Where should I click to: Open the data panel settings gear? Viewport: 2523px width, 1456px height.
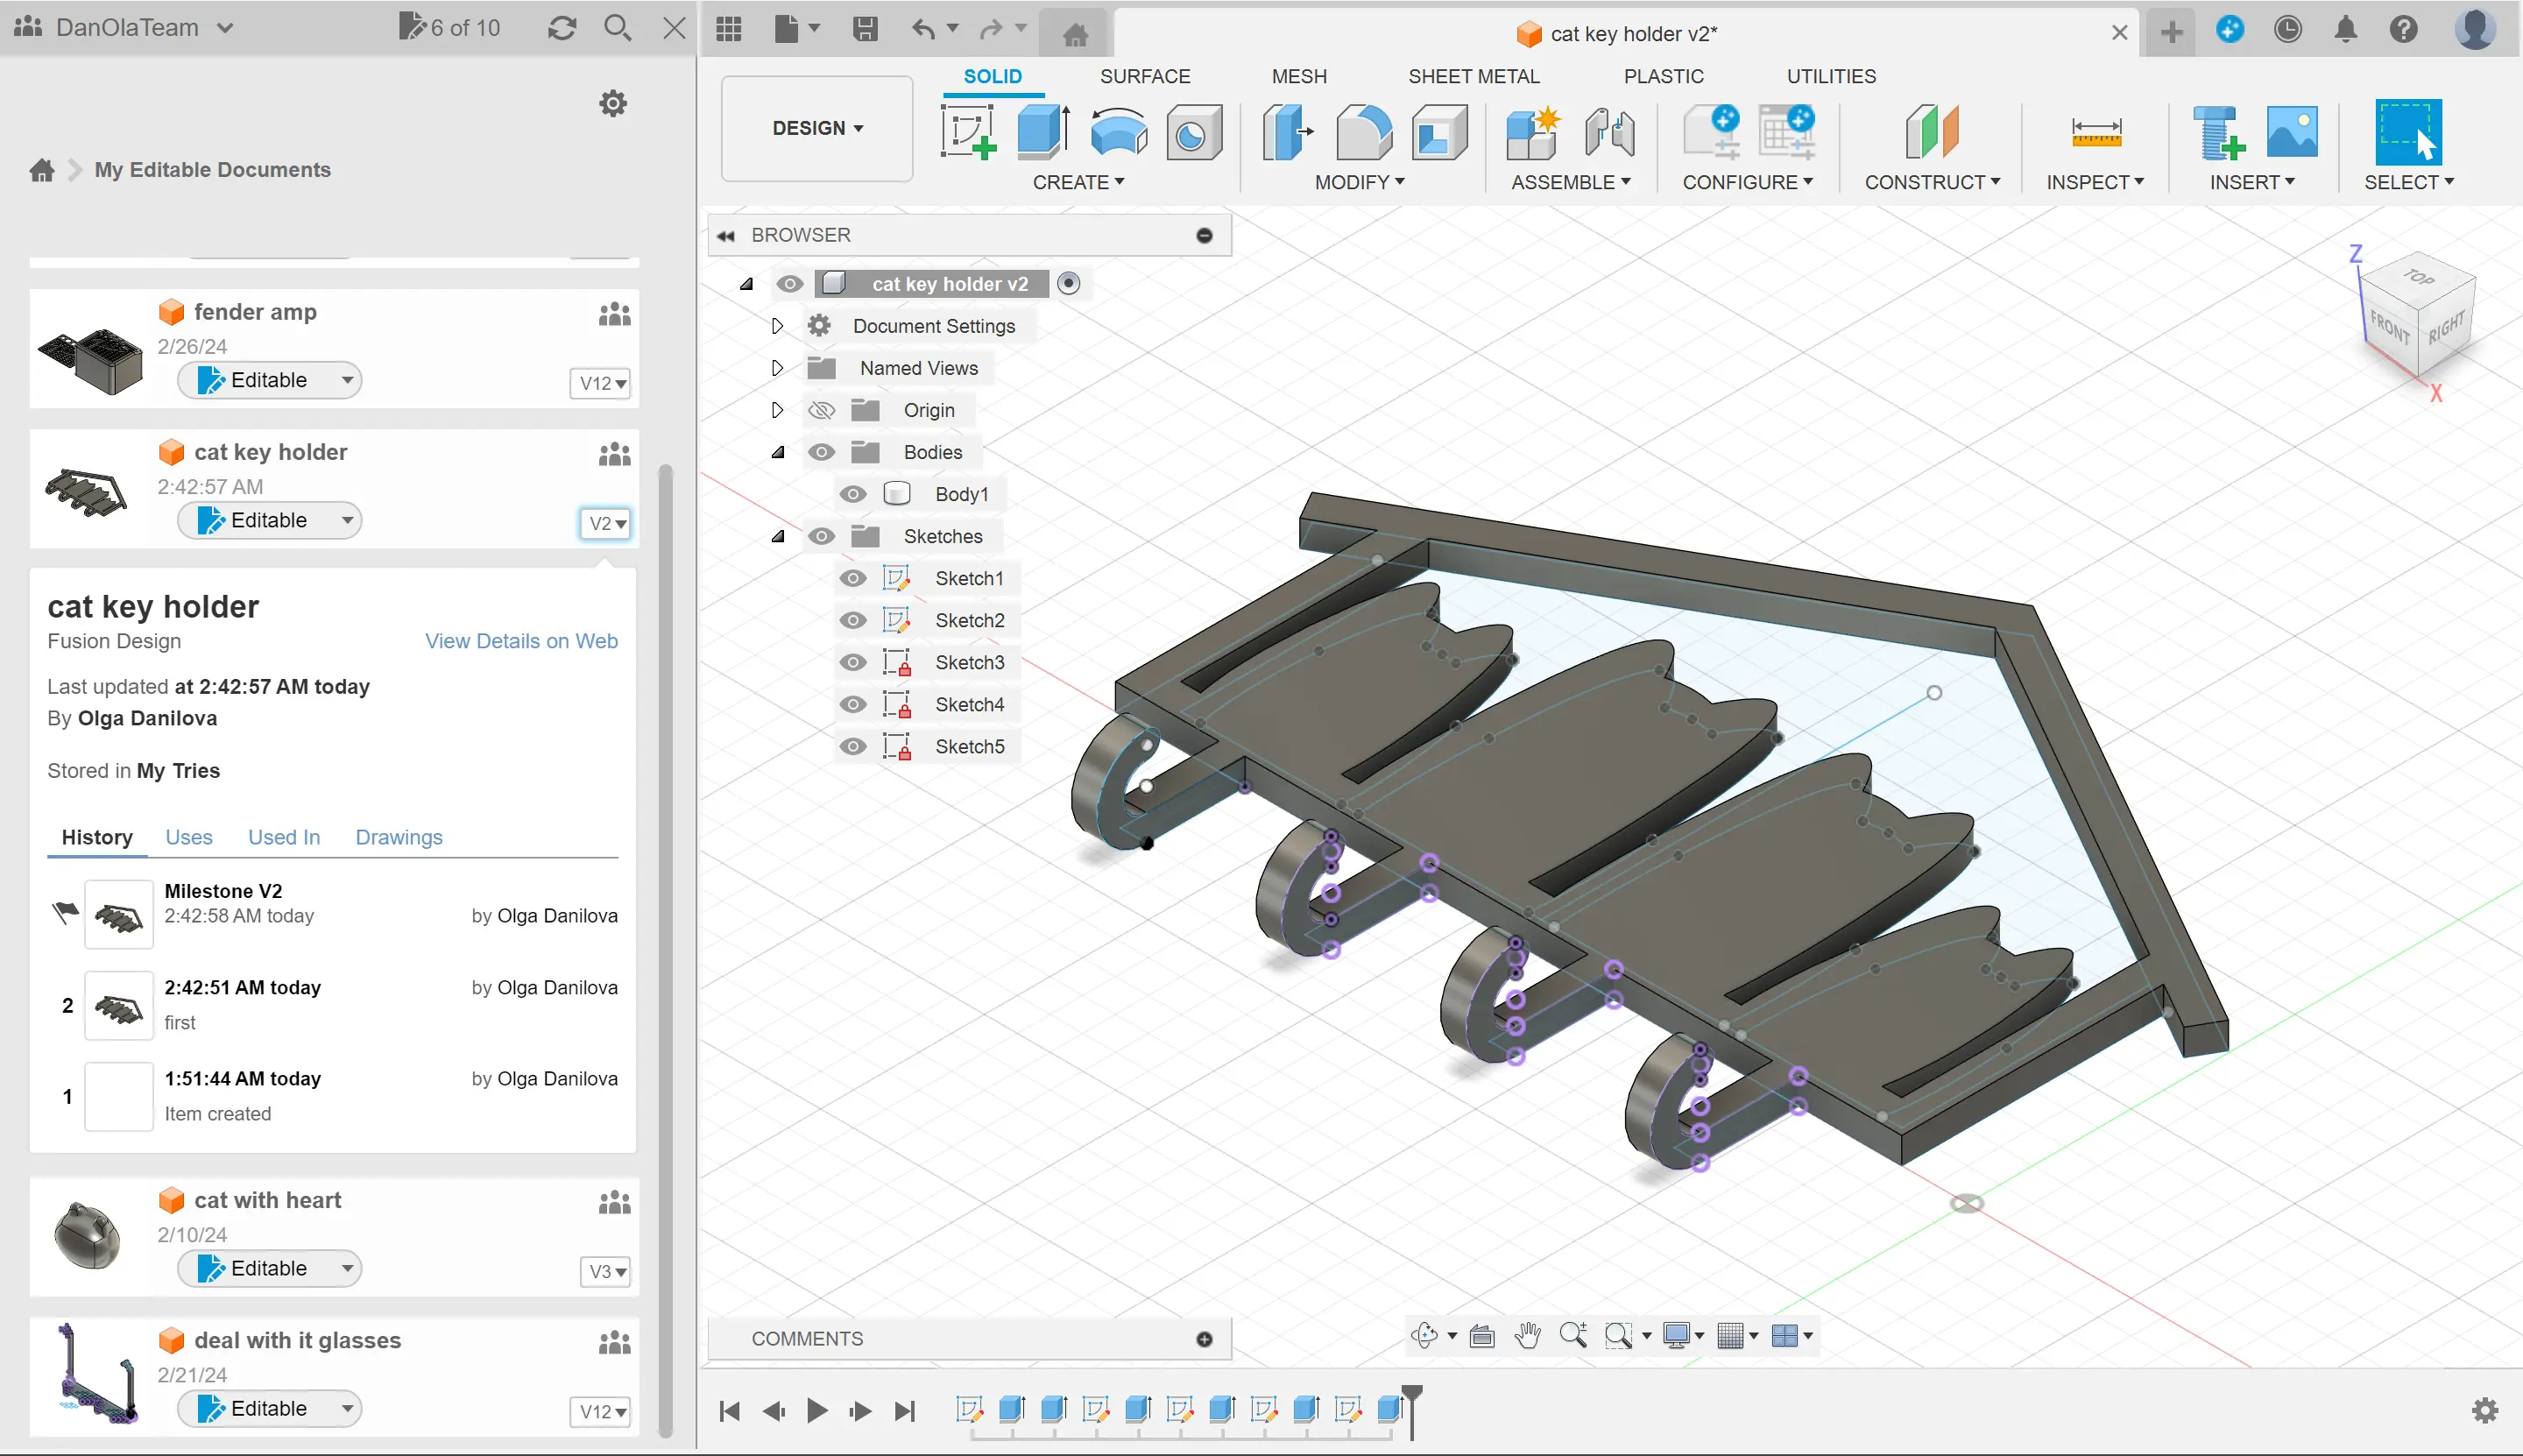(612, 103)
